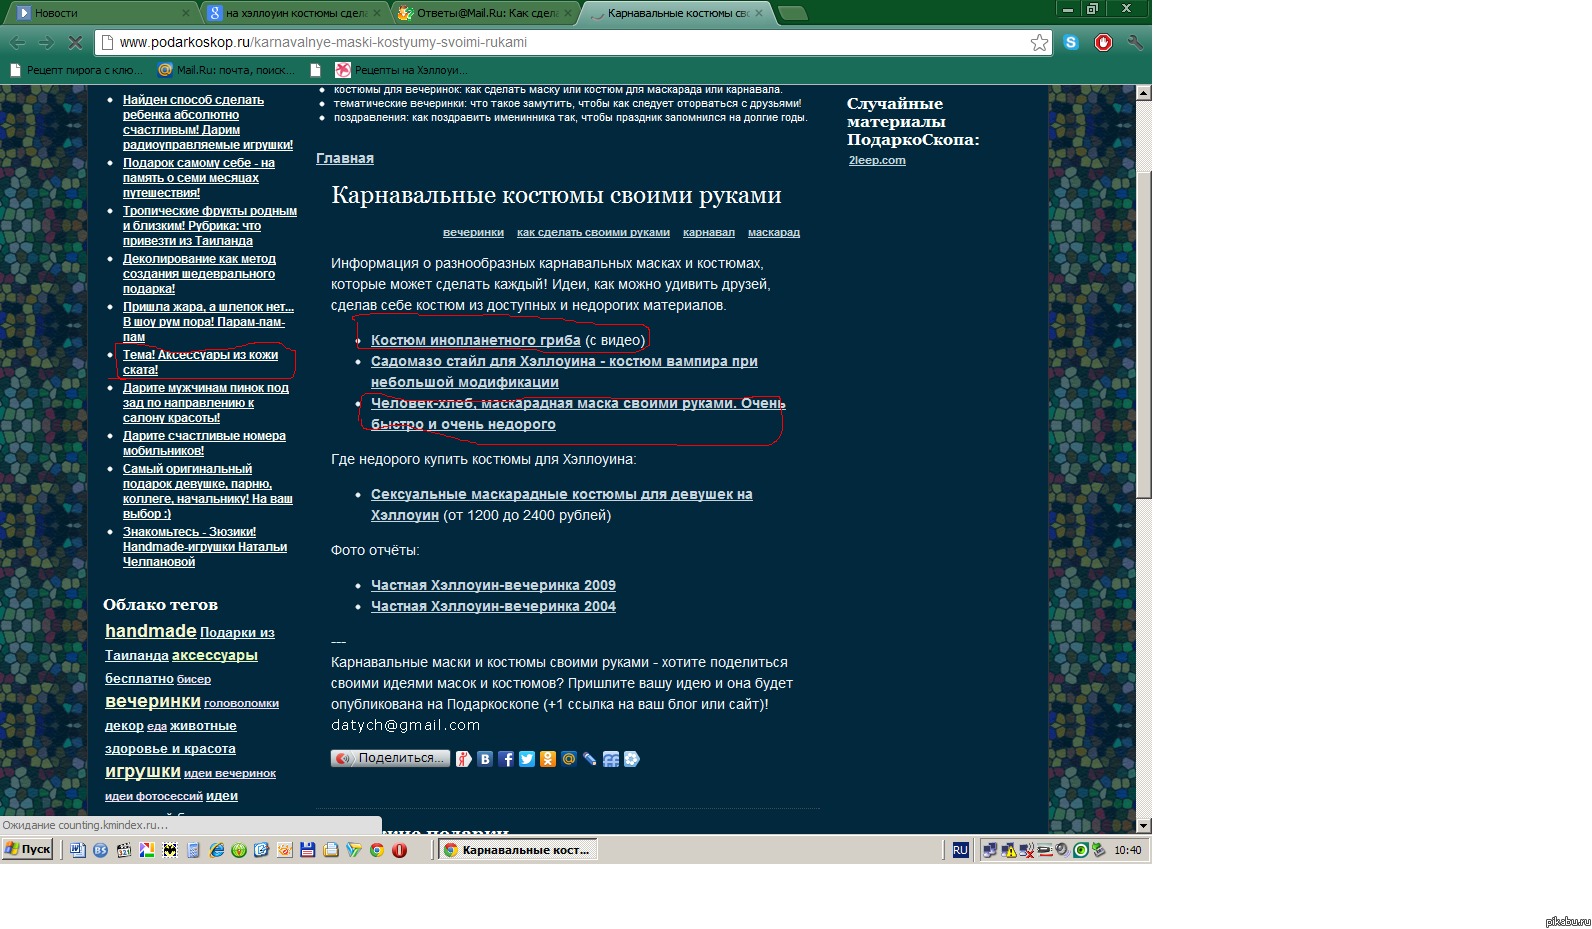The height and width of the screenshot is (929, 1592).
Task: Open the Chrome wrench menu
Action: [1134, 42]
